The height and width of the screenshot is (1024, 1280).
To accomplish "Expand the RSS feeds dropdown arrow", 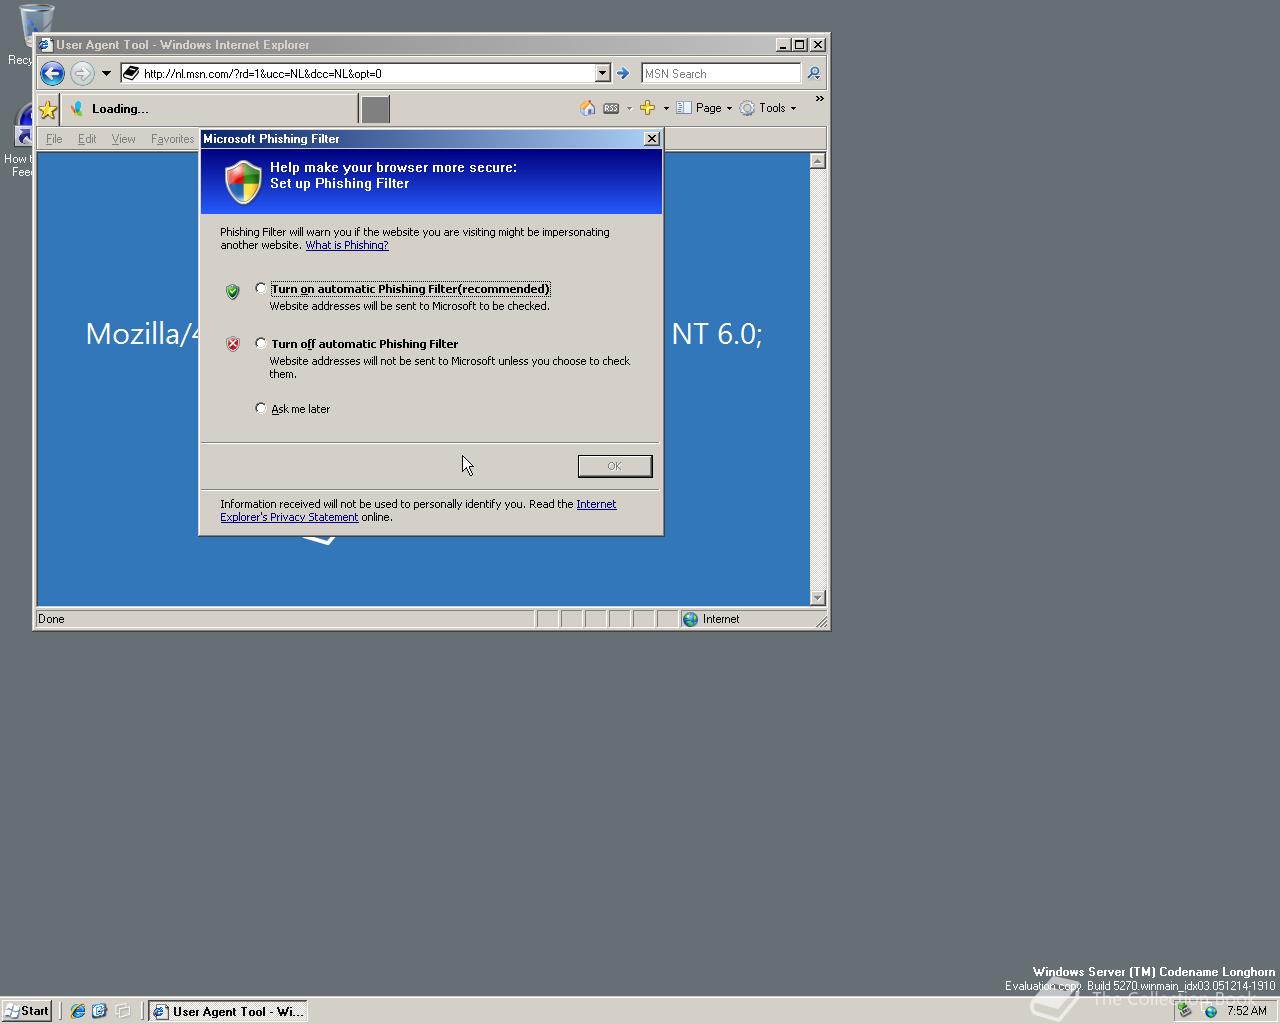I will coord(629,108).
